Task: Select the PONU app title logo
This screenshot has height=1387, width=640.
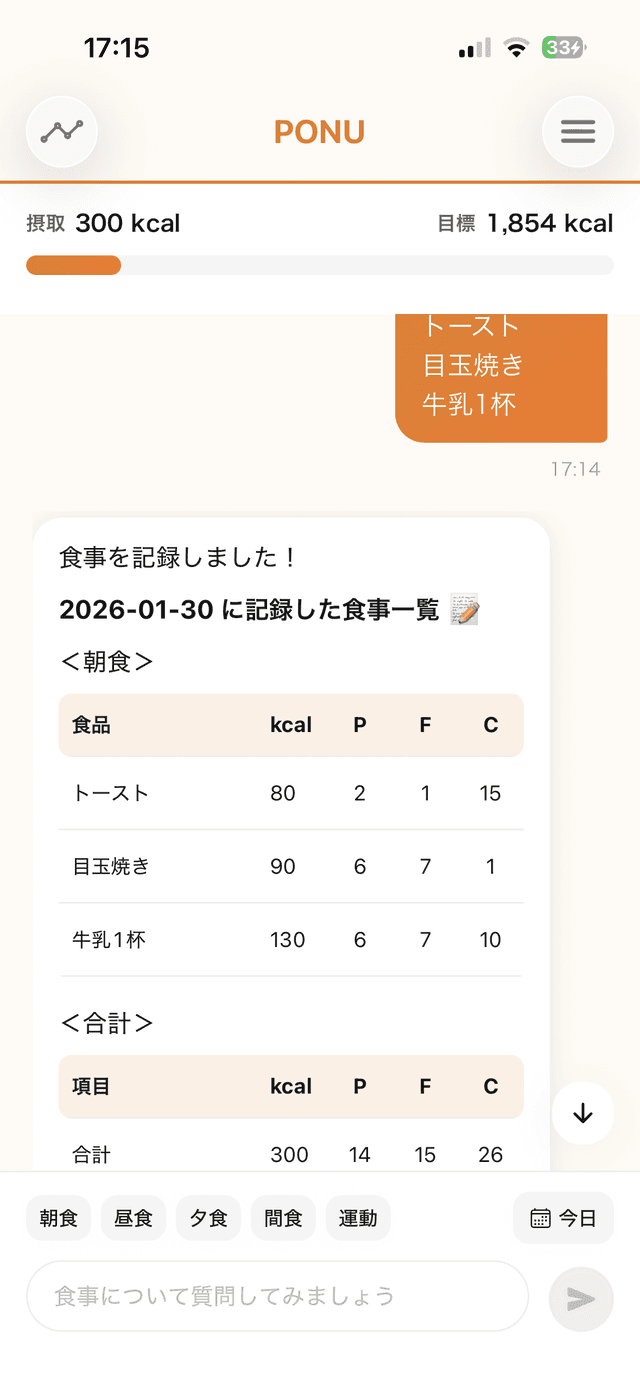Action: click(319, 131)
